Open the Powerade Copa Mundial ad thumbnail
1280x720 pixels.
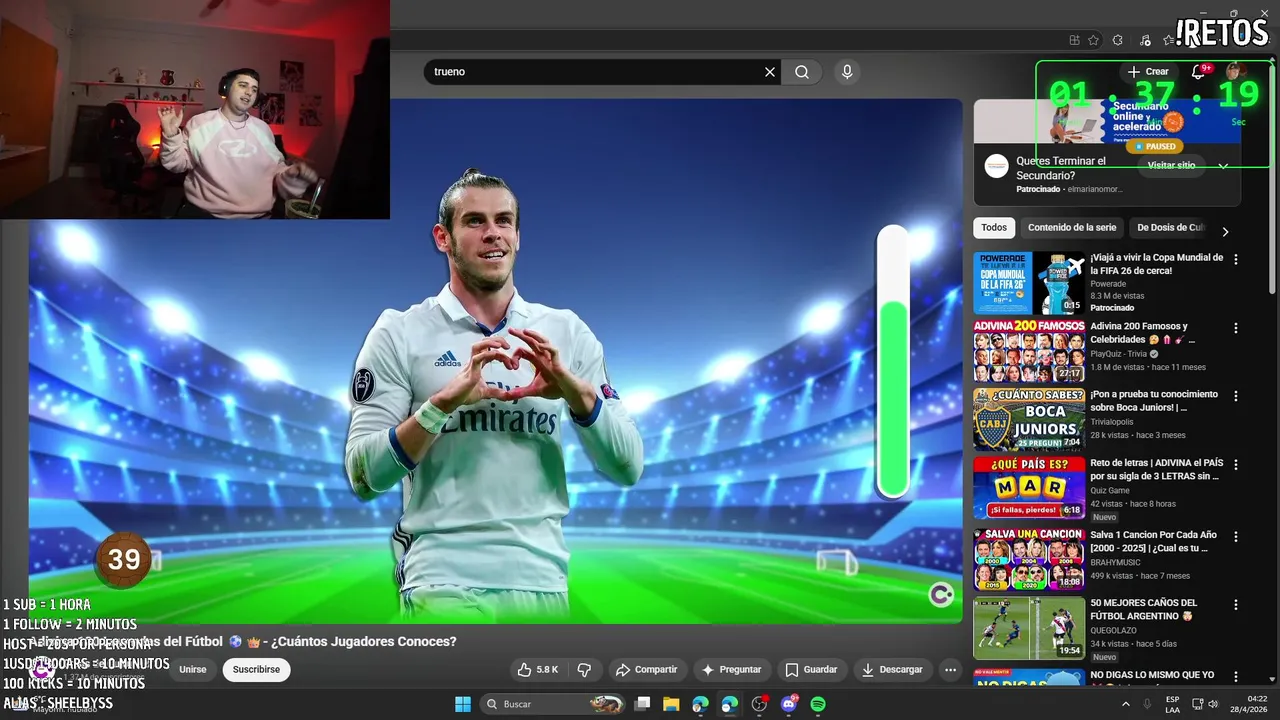click(x=1029, y=283)
